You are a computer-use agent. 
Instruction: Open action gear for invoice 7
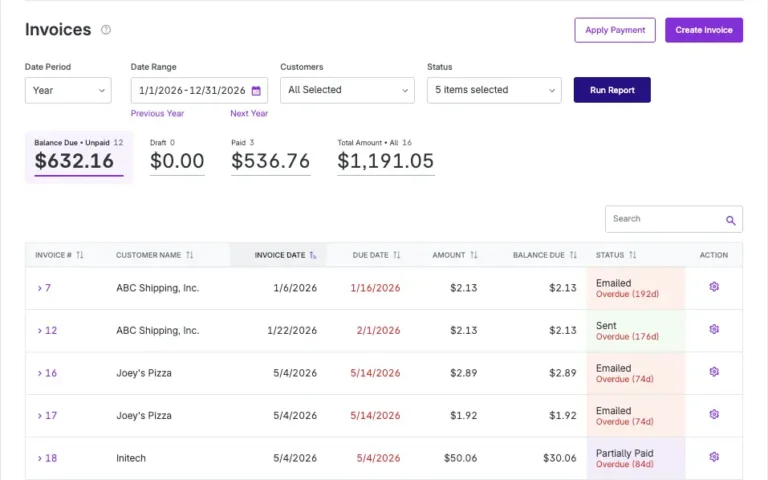[714, 287]
